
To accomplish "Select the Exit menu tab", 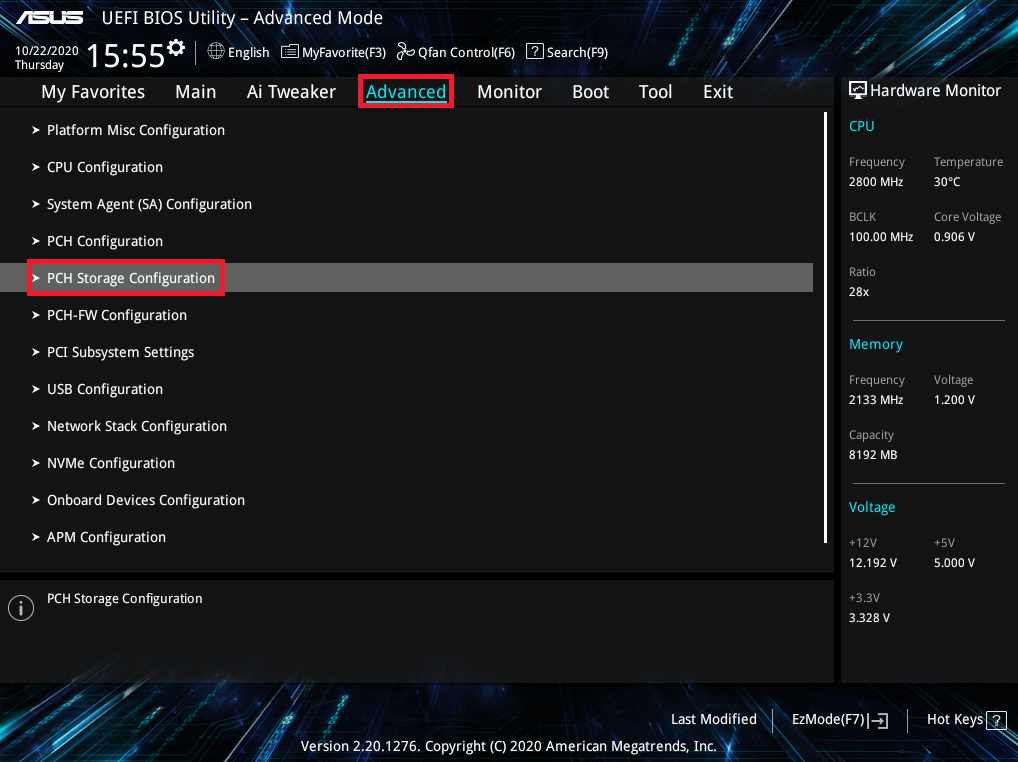I will 718,92.
